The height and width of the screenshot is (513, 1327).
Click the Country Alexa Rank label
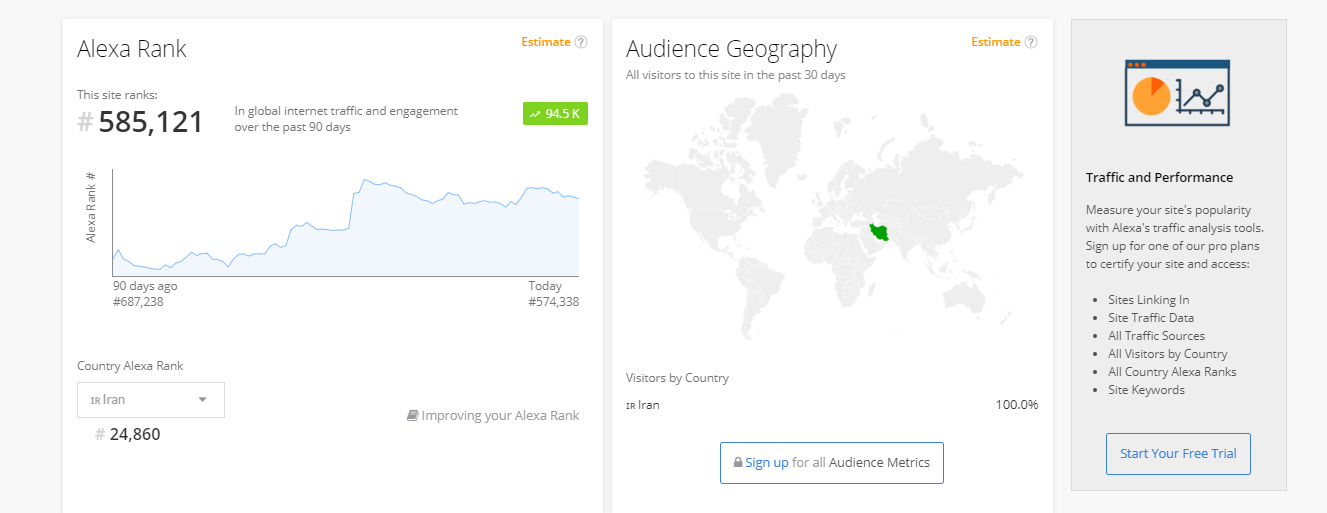[x=130, y=366]
